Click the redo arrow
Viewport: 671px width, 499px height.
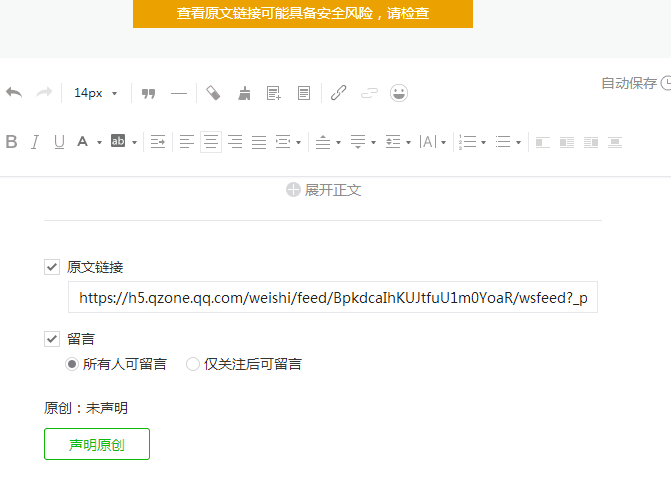click(44, 92)
